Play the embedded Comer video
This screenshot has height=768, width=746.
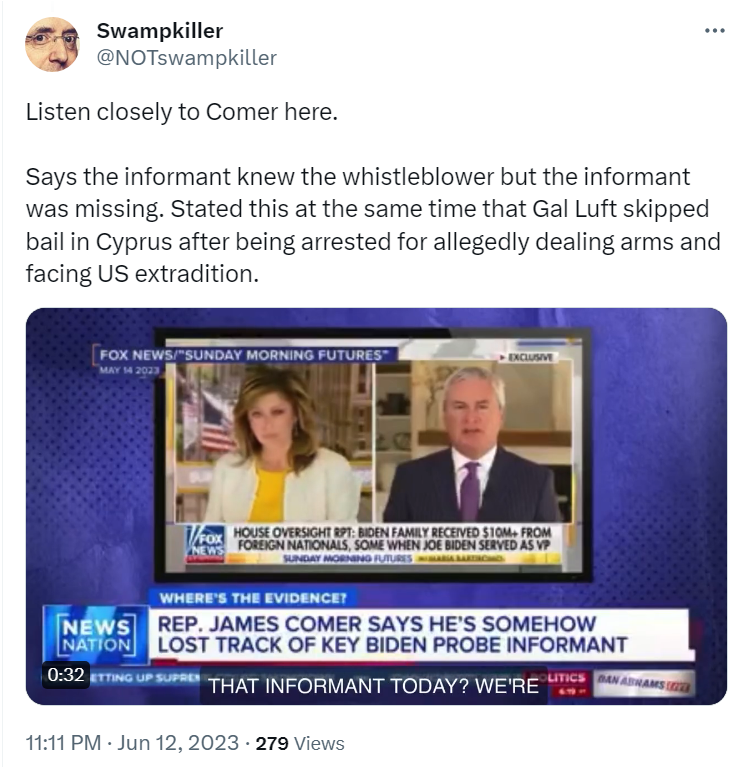click(x=376, y=506)
